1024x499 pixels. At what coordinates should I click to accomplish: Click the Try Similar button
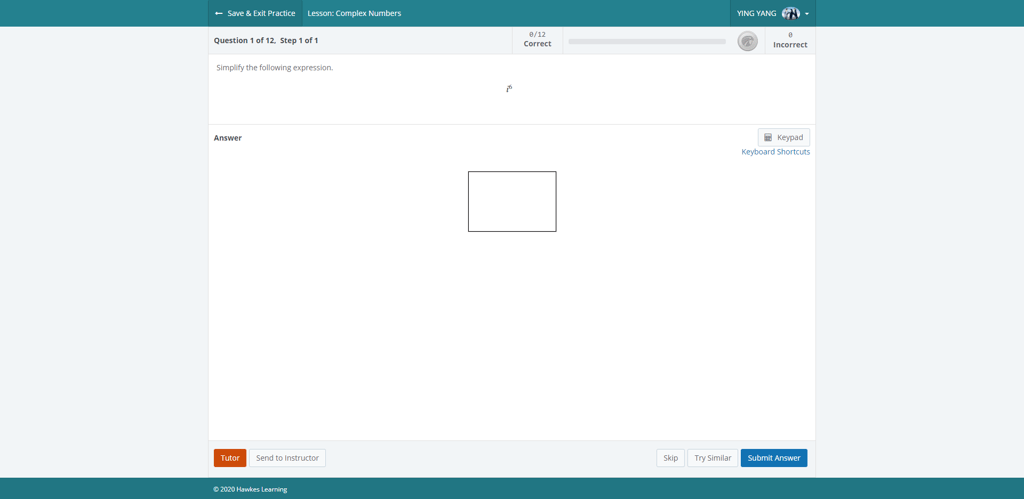click(712, 458)
